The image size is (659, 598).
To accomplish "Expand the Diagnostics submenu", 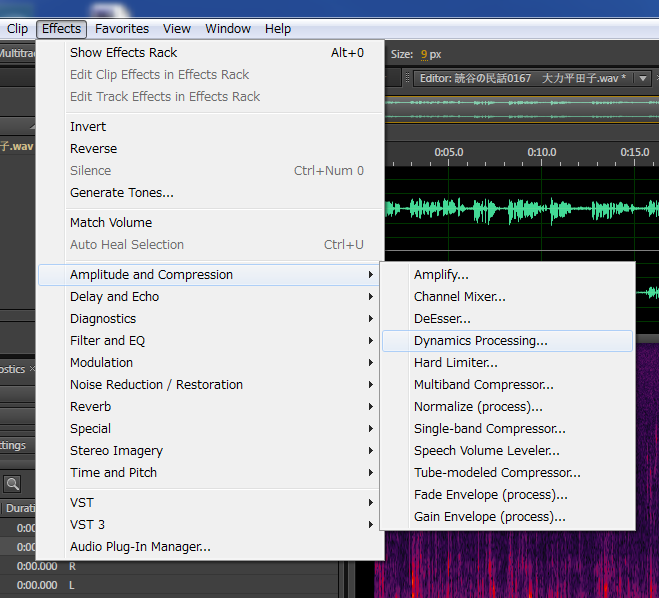I will pyautogui.click(x=209, y=319).
